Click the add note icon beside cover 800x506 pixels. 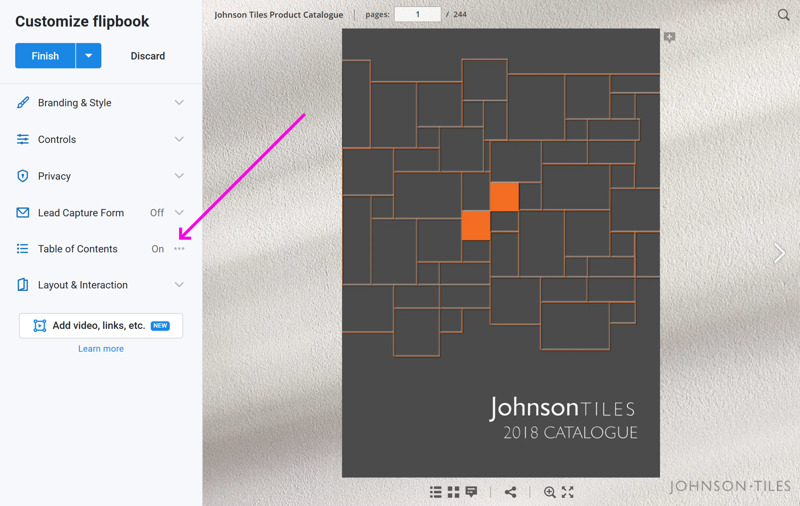669,37
